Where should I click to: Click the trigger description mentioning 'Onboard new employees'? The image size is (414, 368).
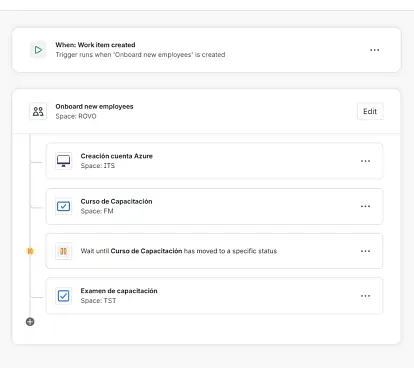point(140,55)
